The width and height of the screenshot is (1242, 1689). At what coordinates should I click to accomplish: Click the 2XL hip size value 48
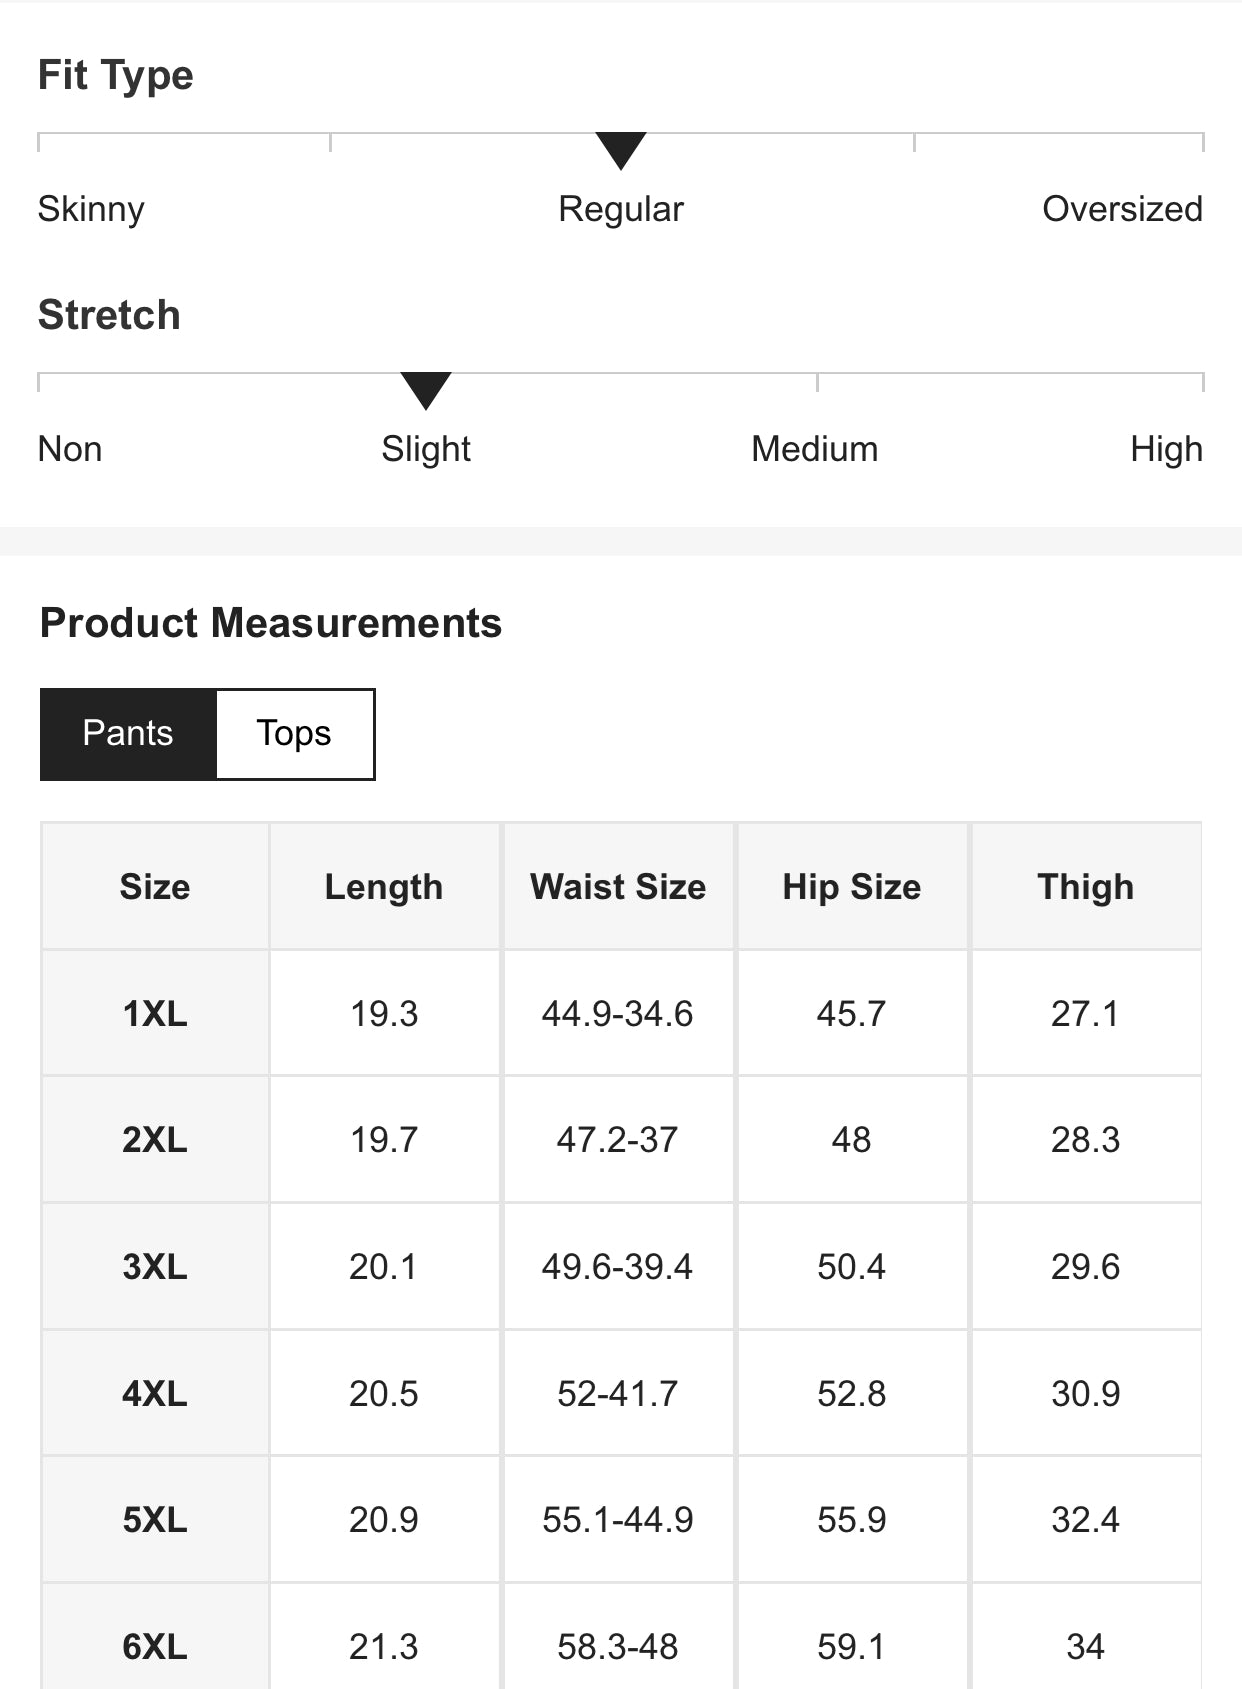[x=852, y=1140]
